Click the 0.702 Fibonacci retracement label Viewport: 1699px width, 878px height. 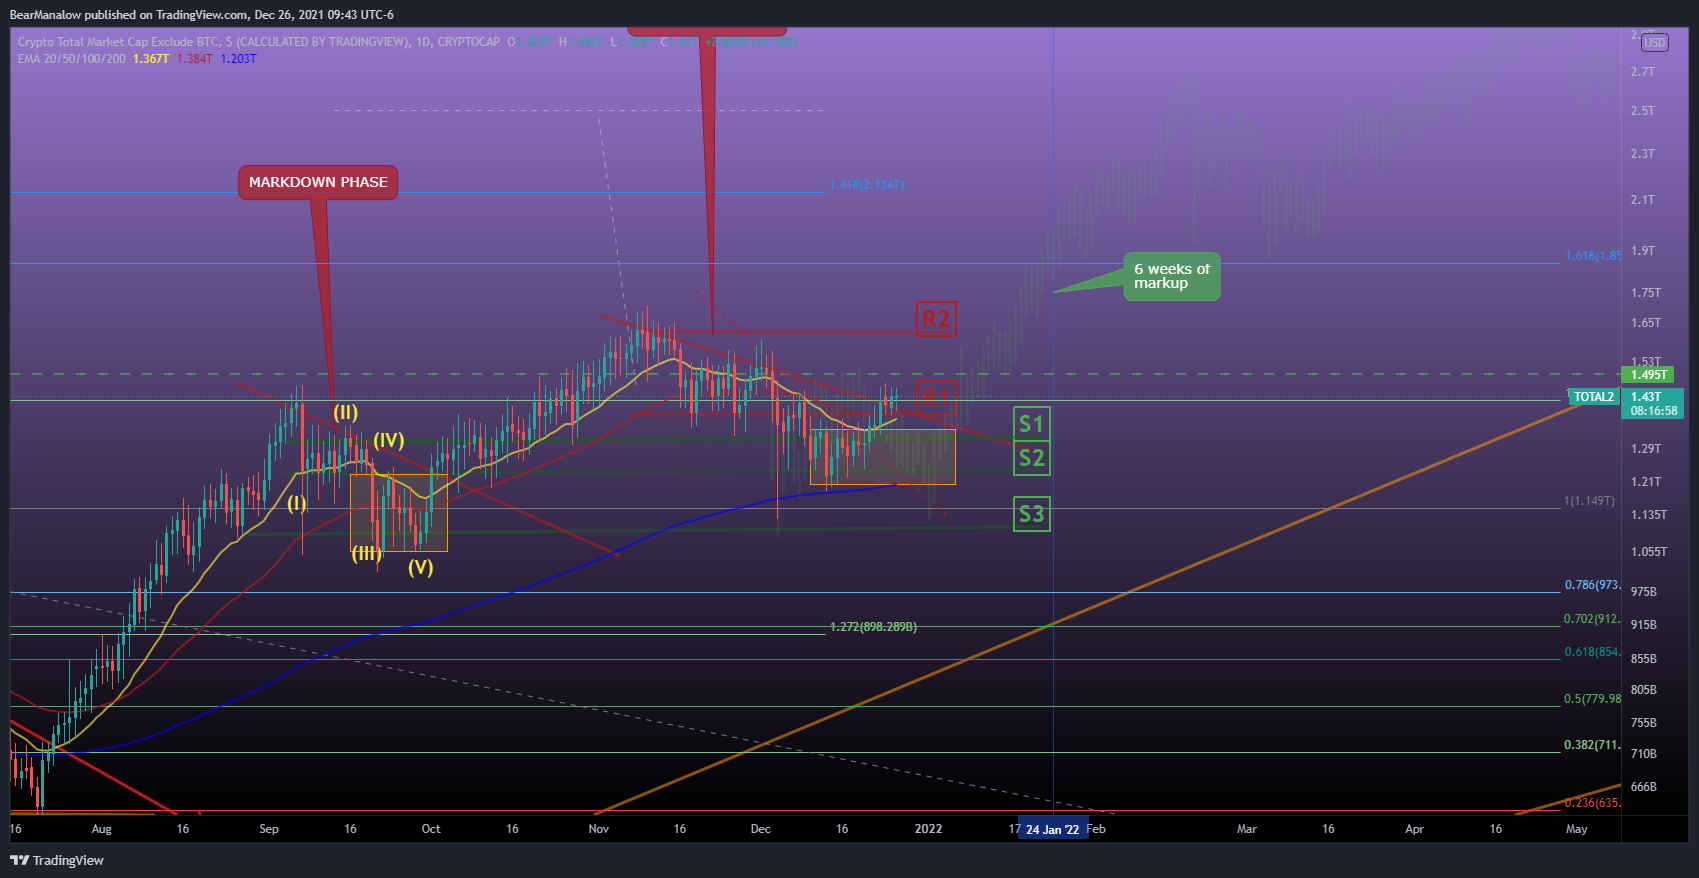point(1592,619)
